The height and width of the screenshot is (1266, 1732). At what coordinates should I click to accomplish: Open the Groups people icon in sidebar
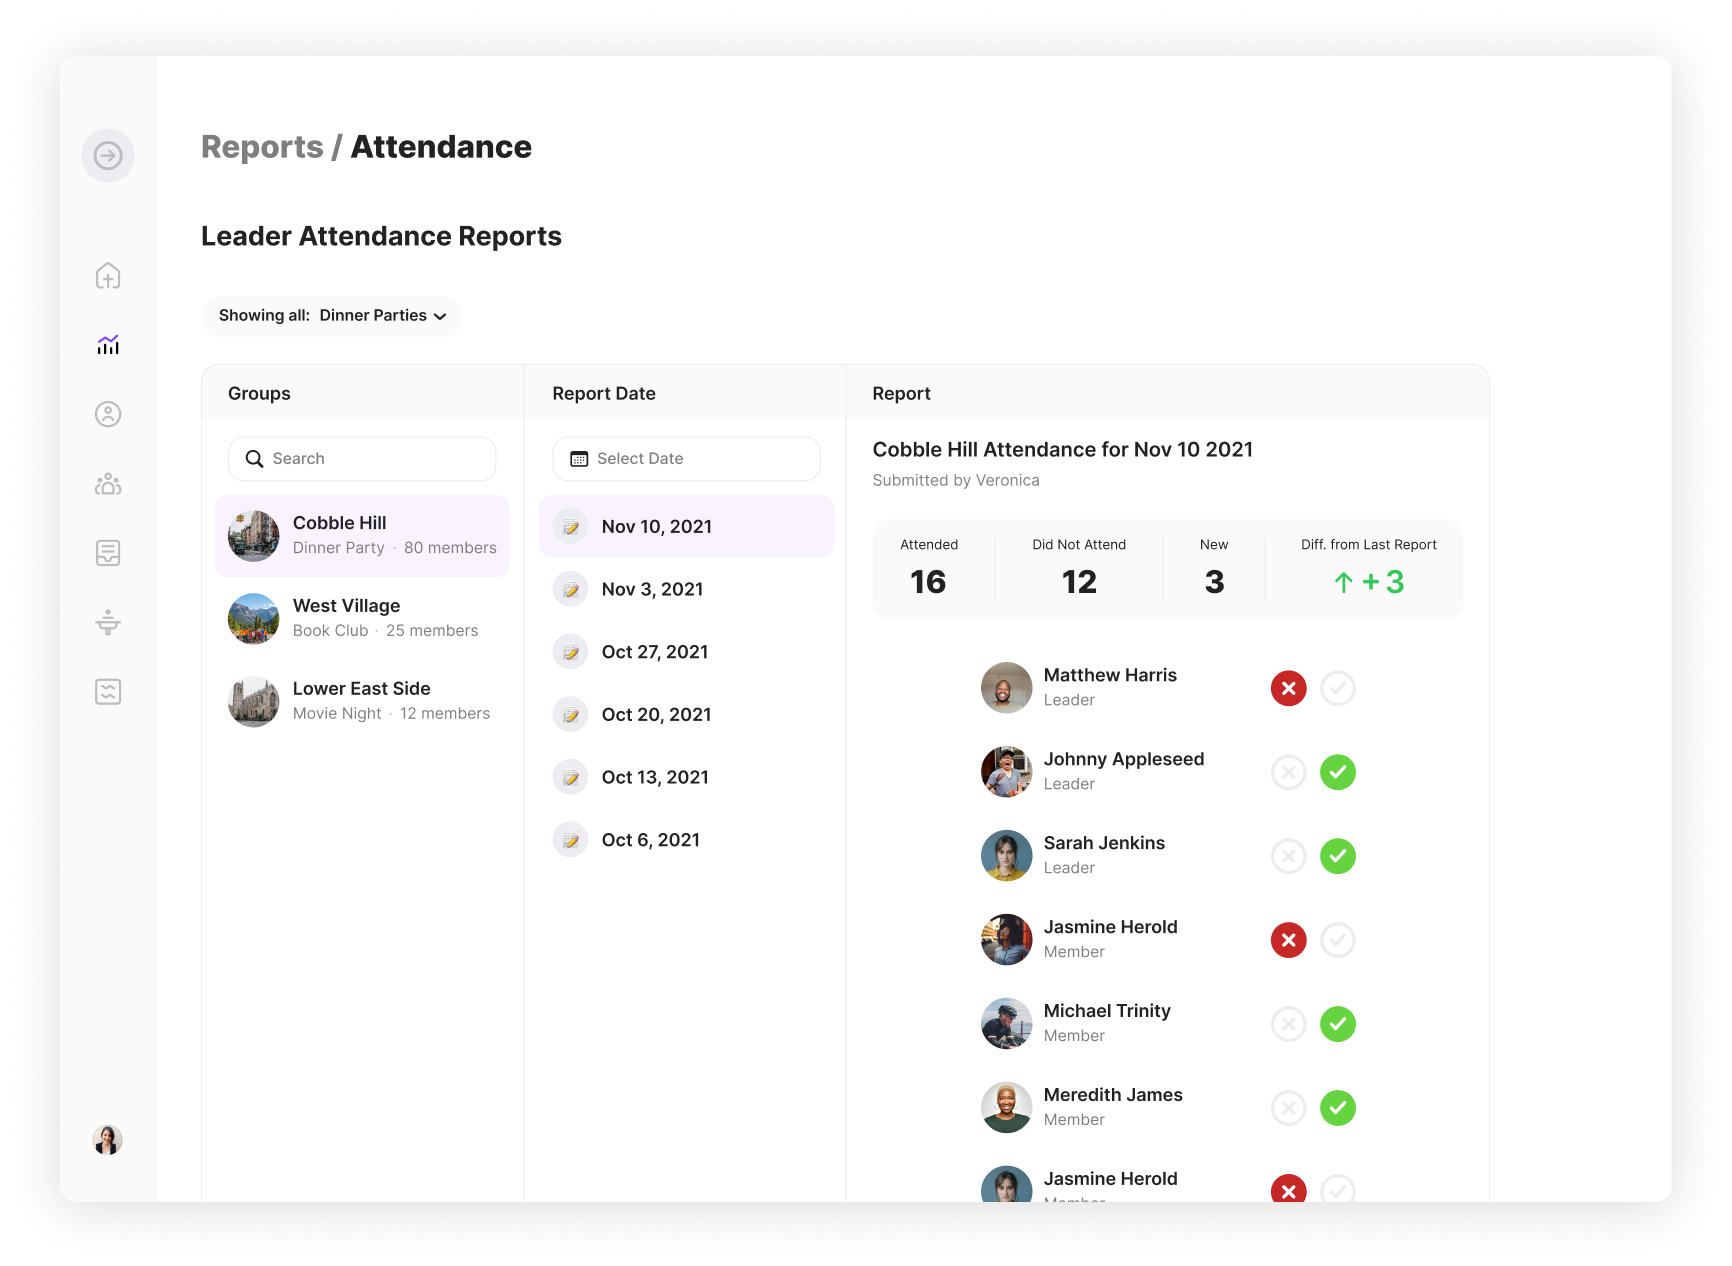pyautogui.click(x=108, y=484)
